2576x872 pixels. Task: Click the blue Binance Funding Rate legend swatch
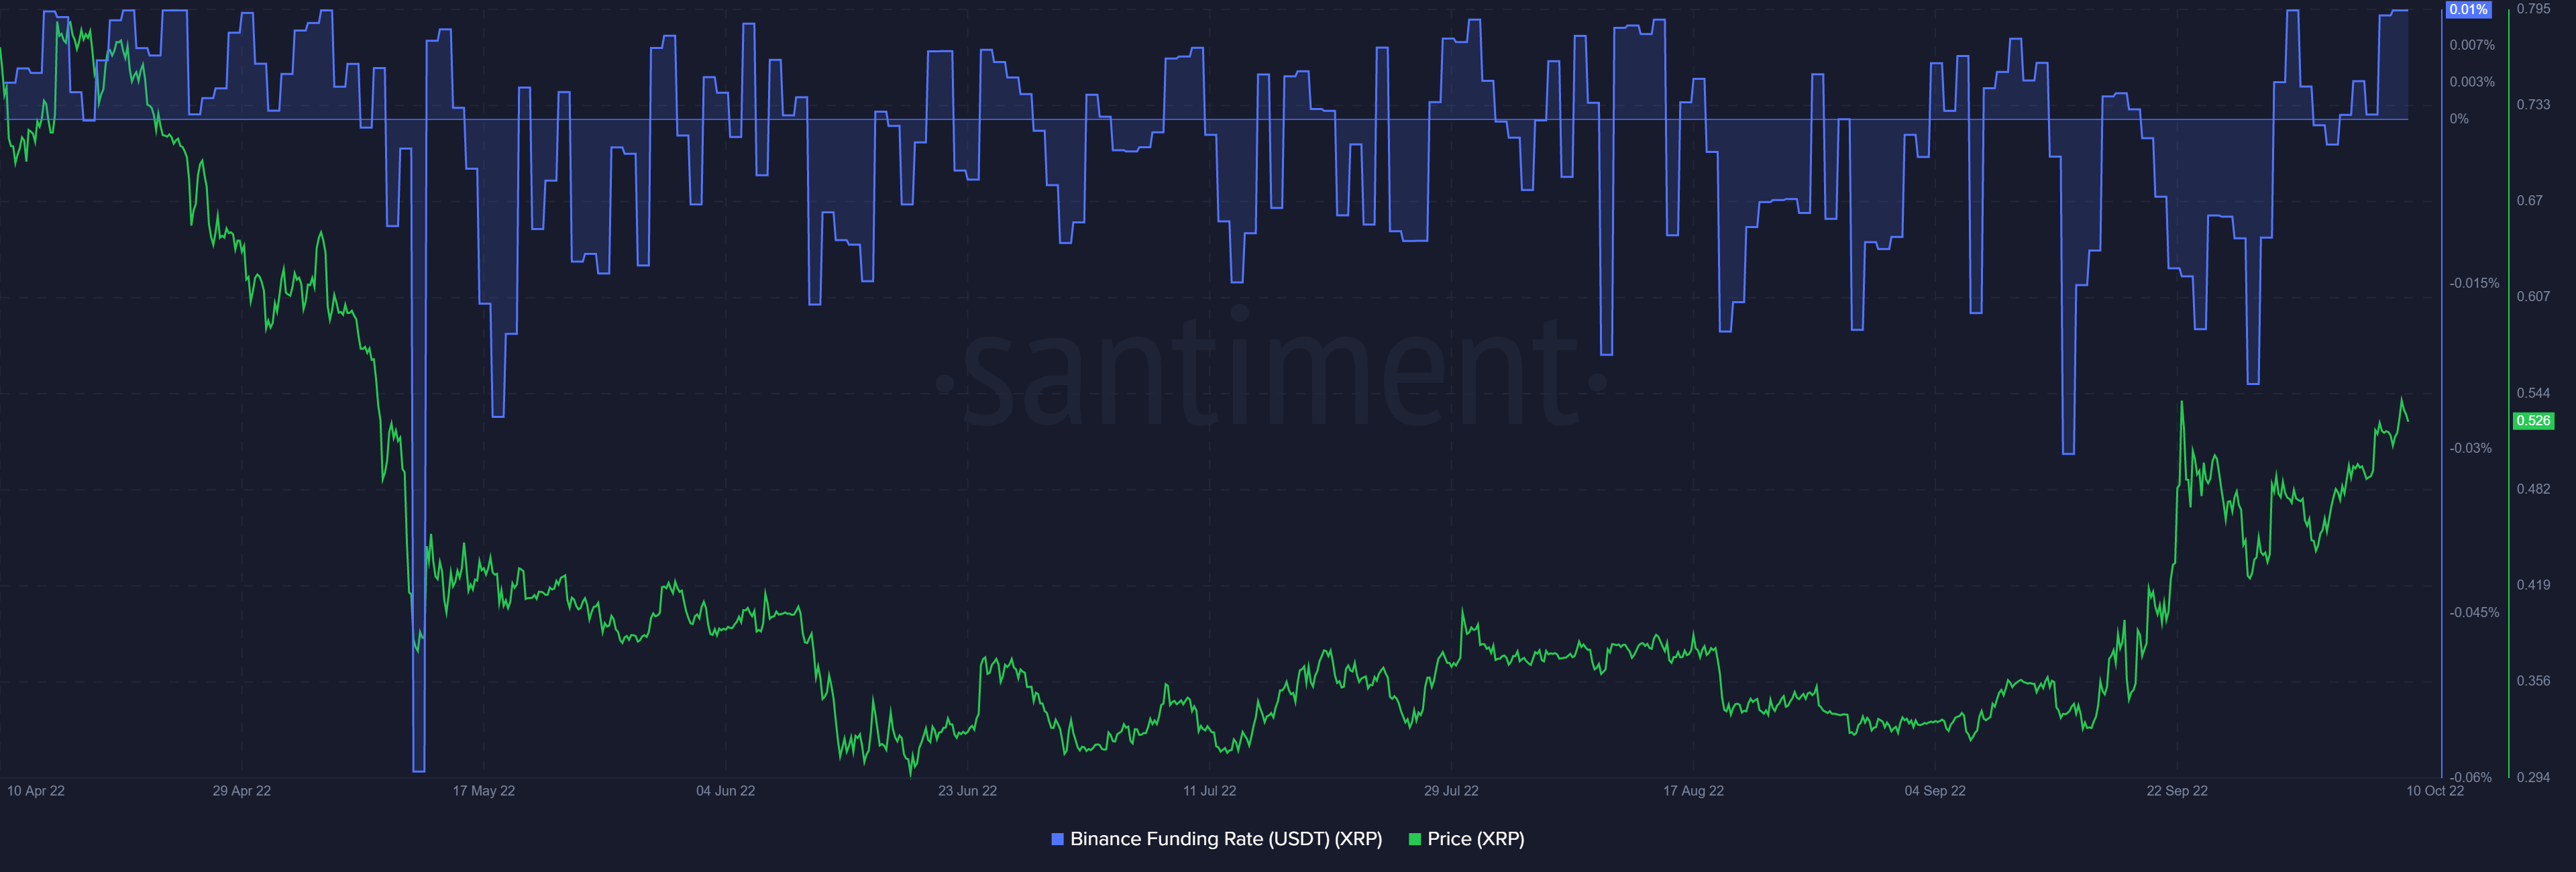point(1057,839)
